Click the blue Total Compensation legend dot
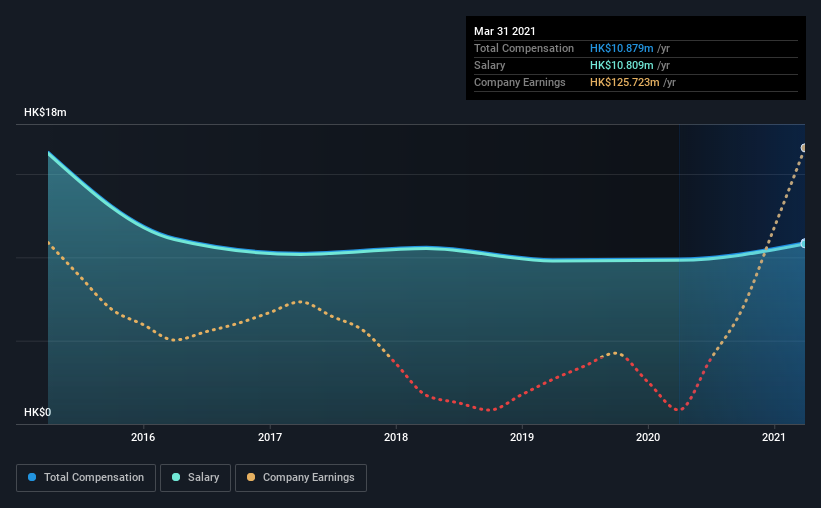 click(32, 477)
